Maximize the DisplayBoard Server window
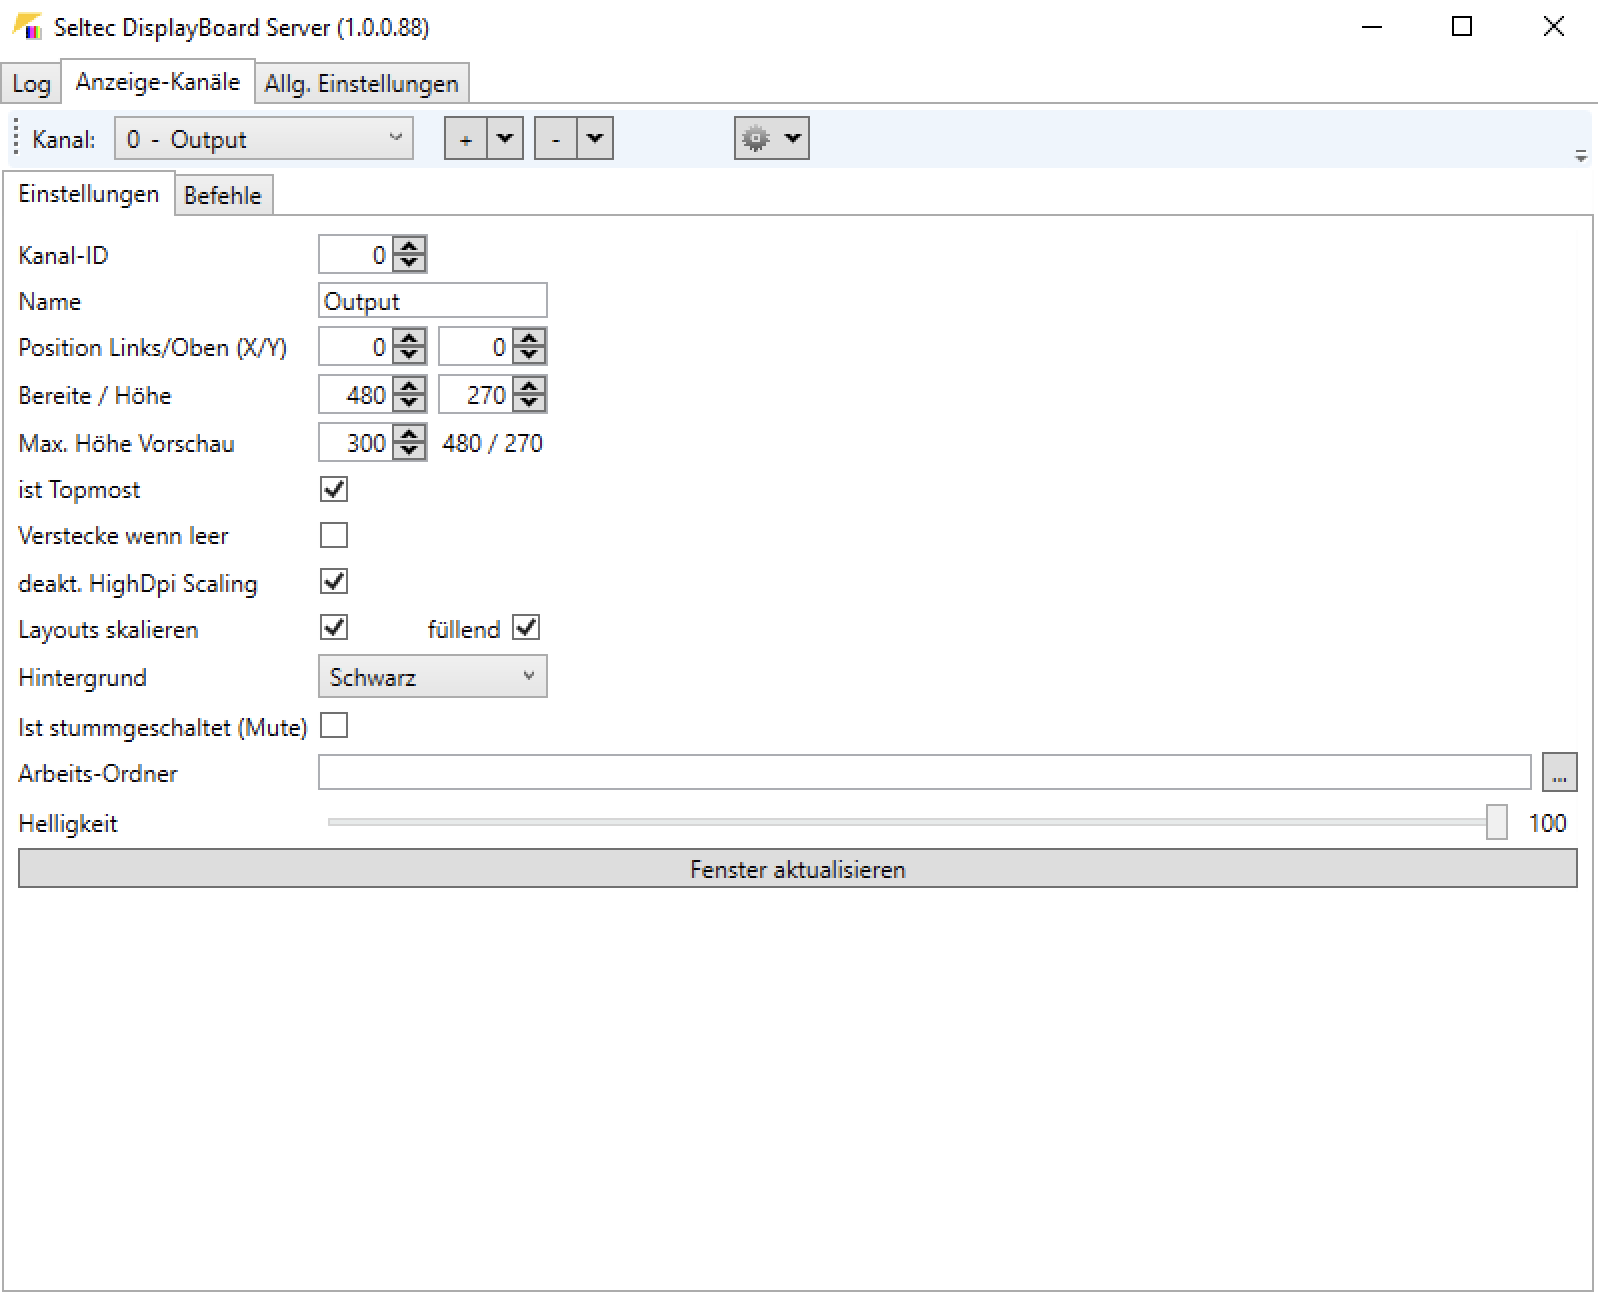The width and height of the screenshot is (1598, 1296). (1462, 27)
